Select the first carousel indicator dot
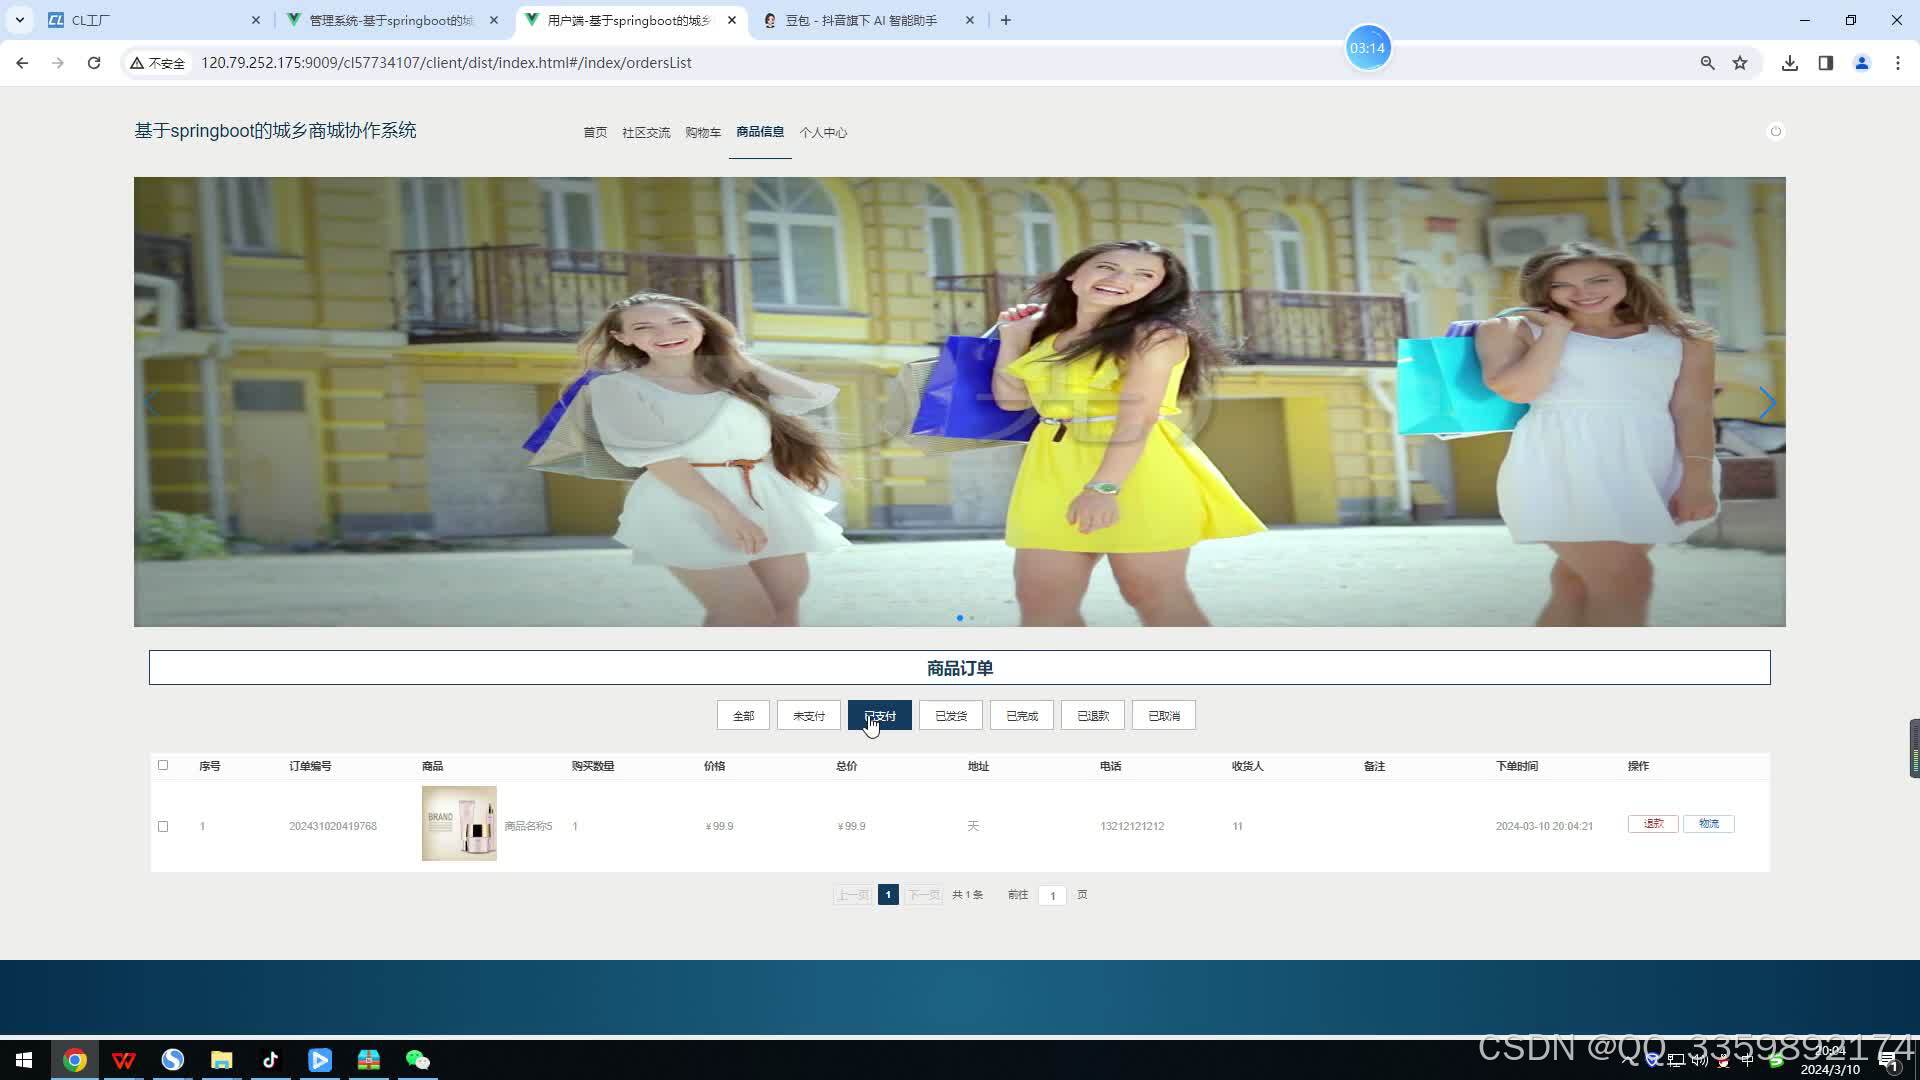This screenshot has height=1080, width=1920. (960, 618)
